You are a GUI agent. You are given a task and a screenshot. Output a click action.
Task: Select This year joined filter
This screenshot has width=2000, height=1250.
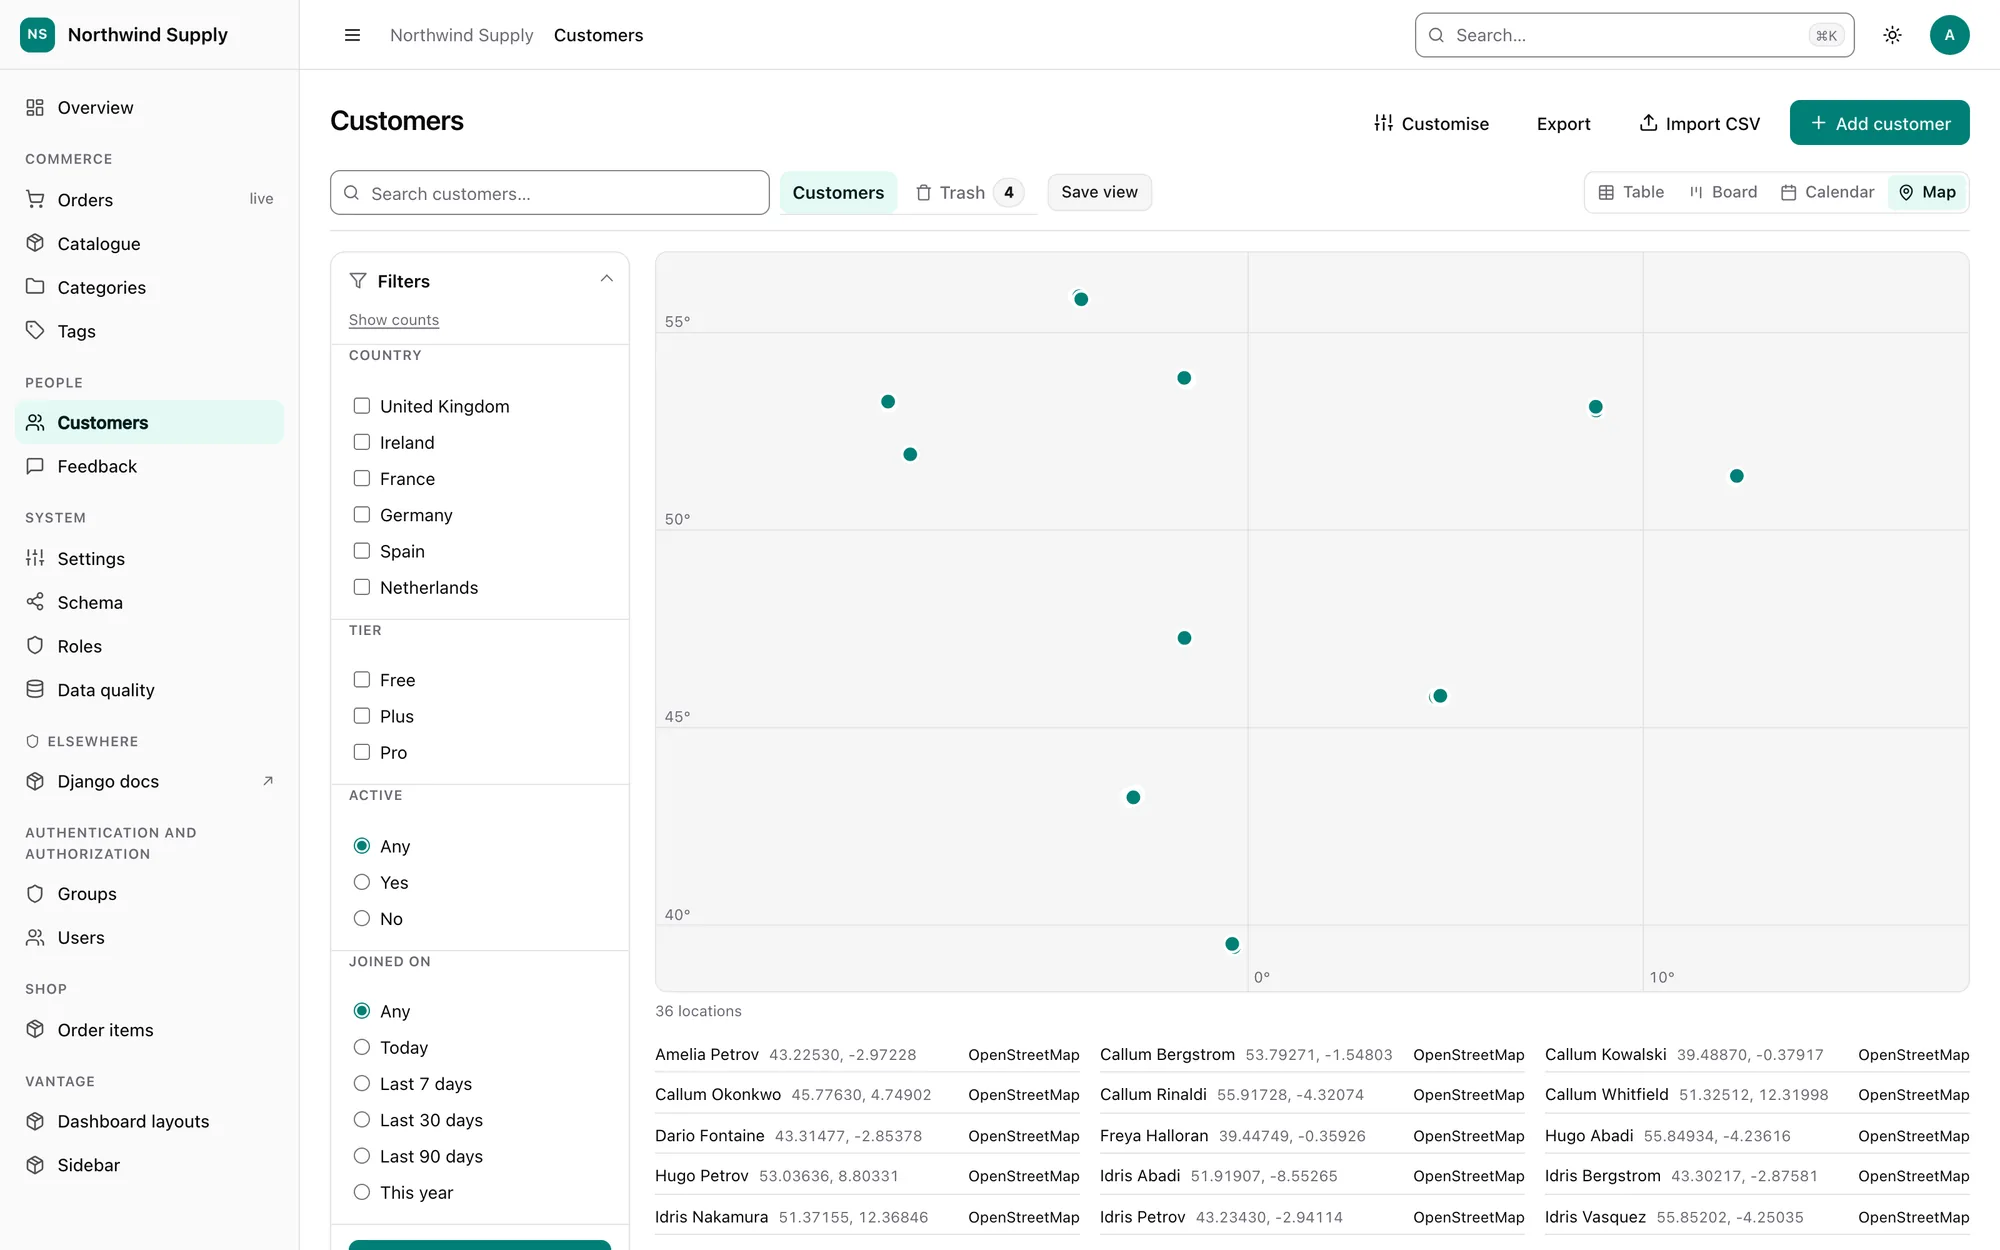(362, 1192)
